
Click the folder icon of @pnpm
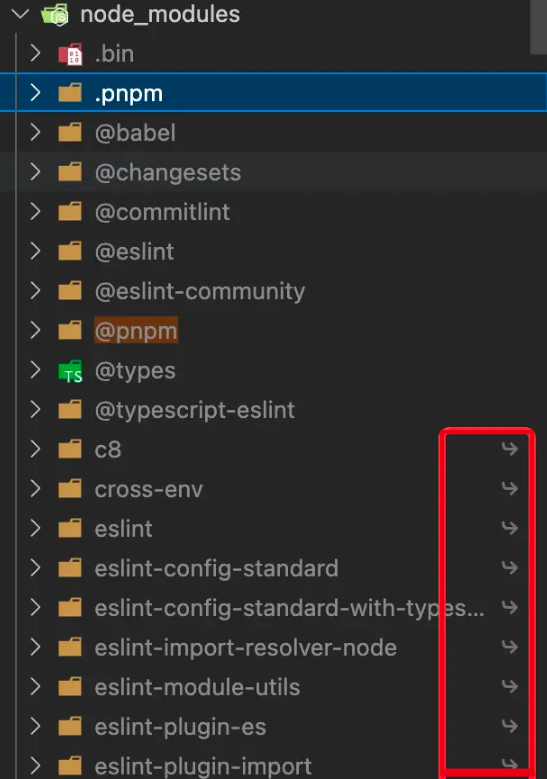70,330
